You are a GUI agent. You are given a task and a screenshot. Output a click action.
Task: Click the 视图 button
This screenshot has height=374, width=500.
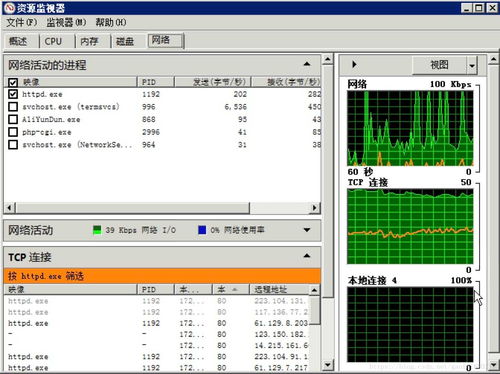point(439,65)
